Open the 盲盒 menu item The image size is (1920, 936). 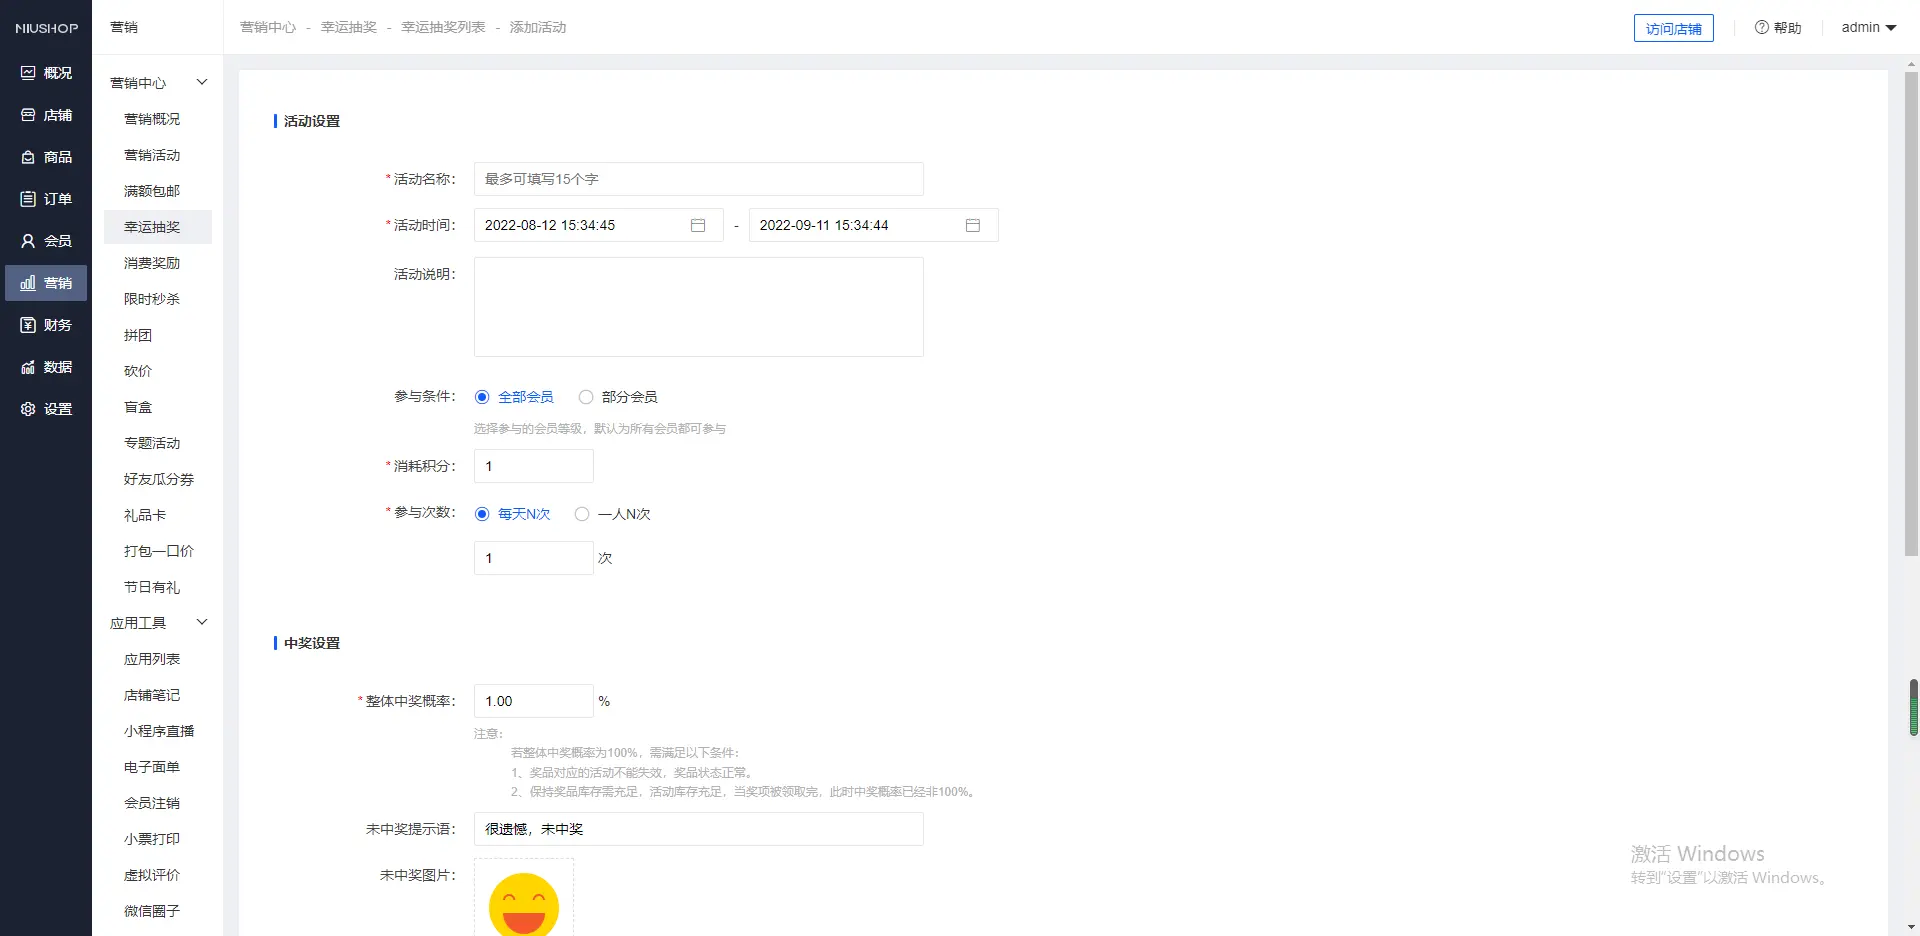click(x=138, y=407)
